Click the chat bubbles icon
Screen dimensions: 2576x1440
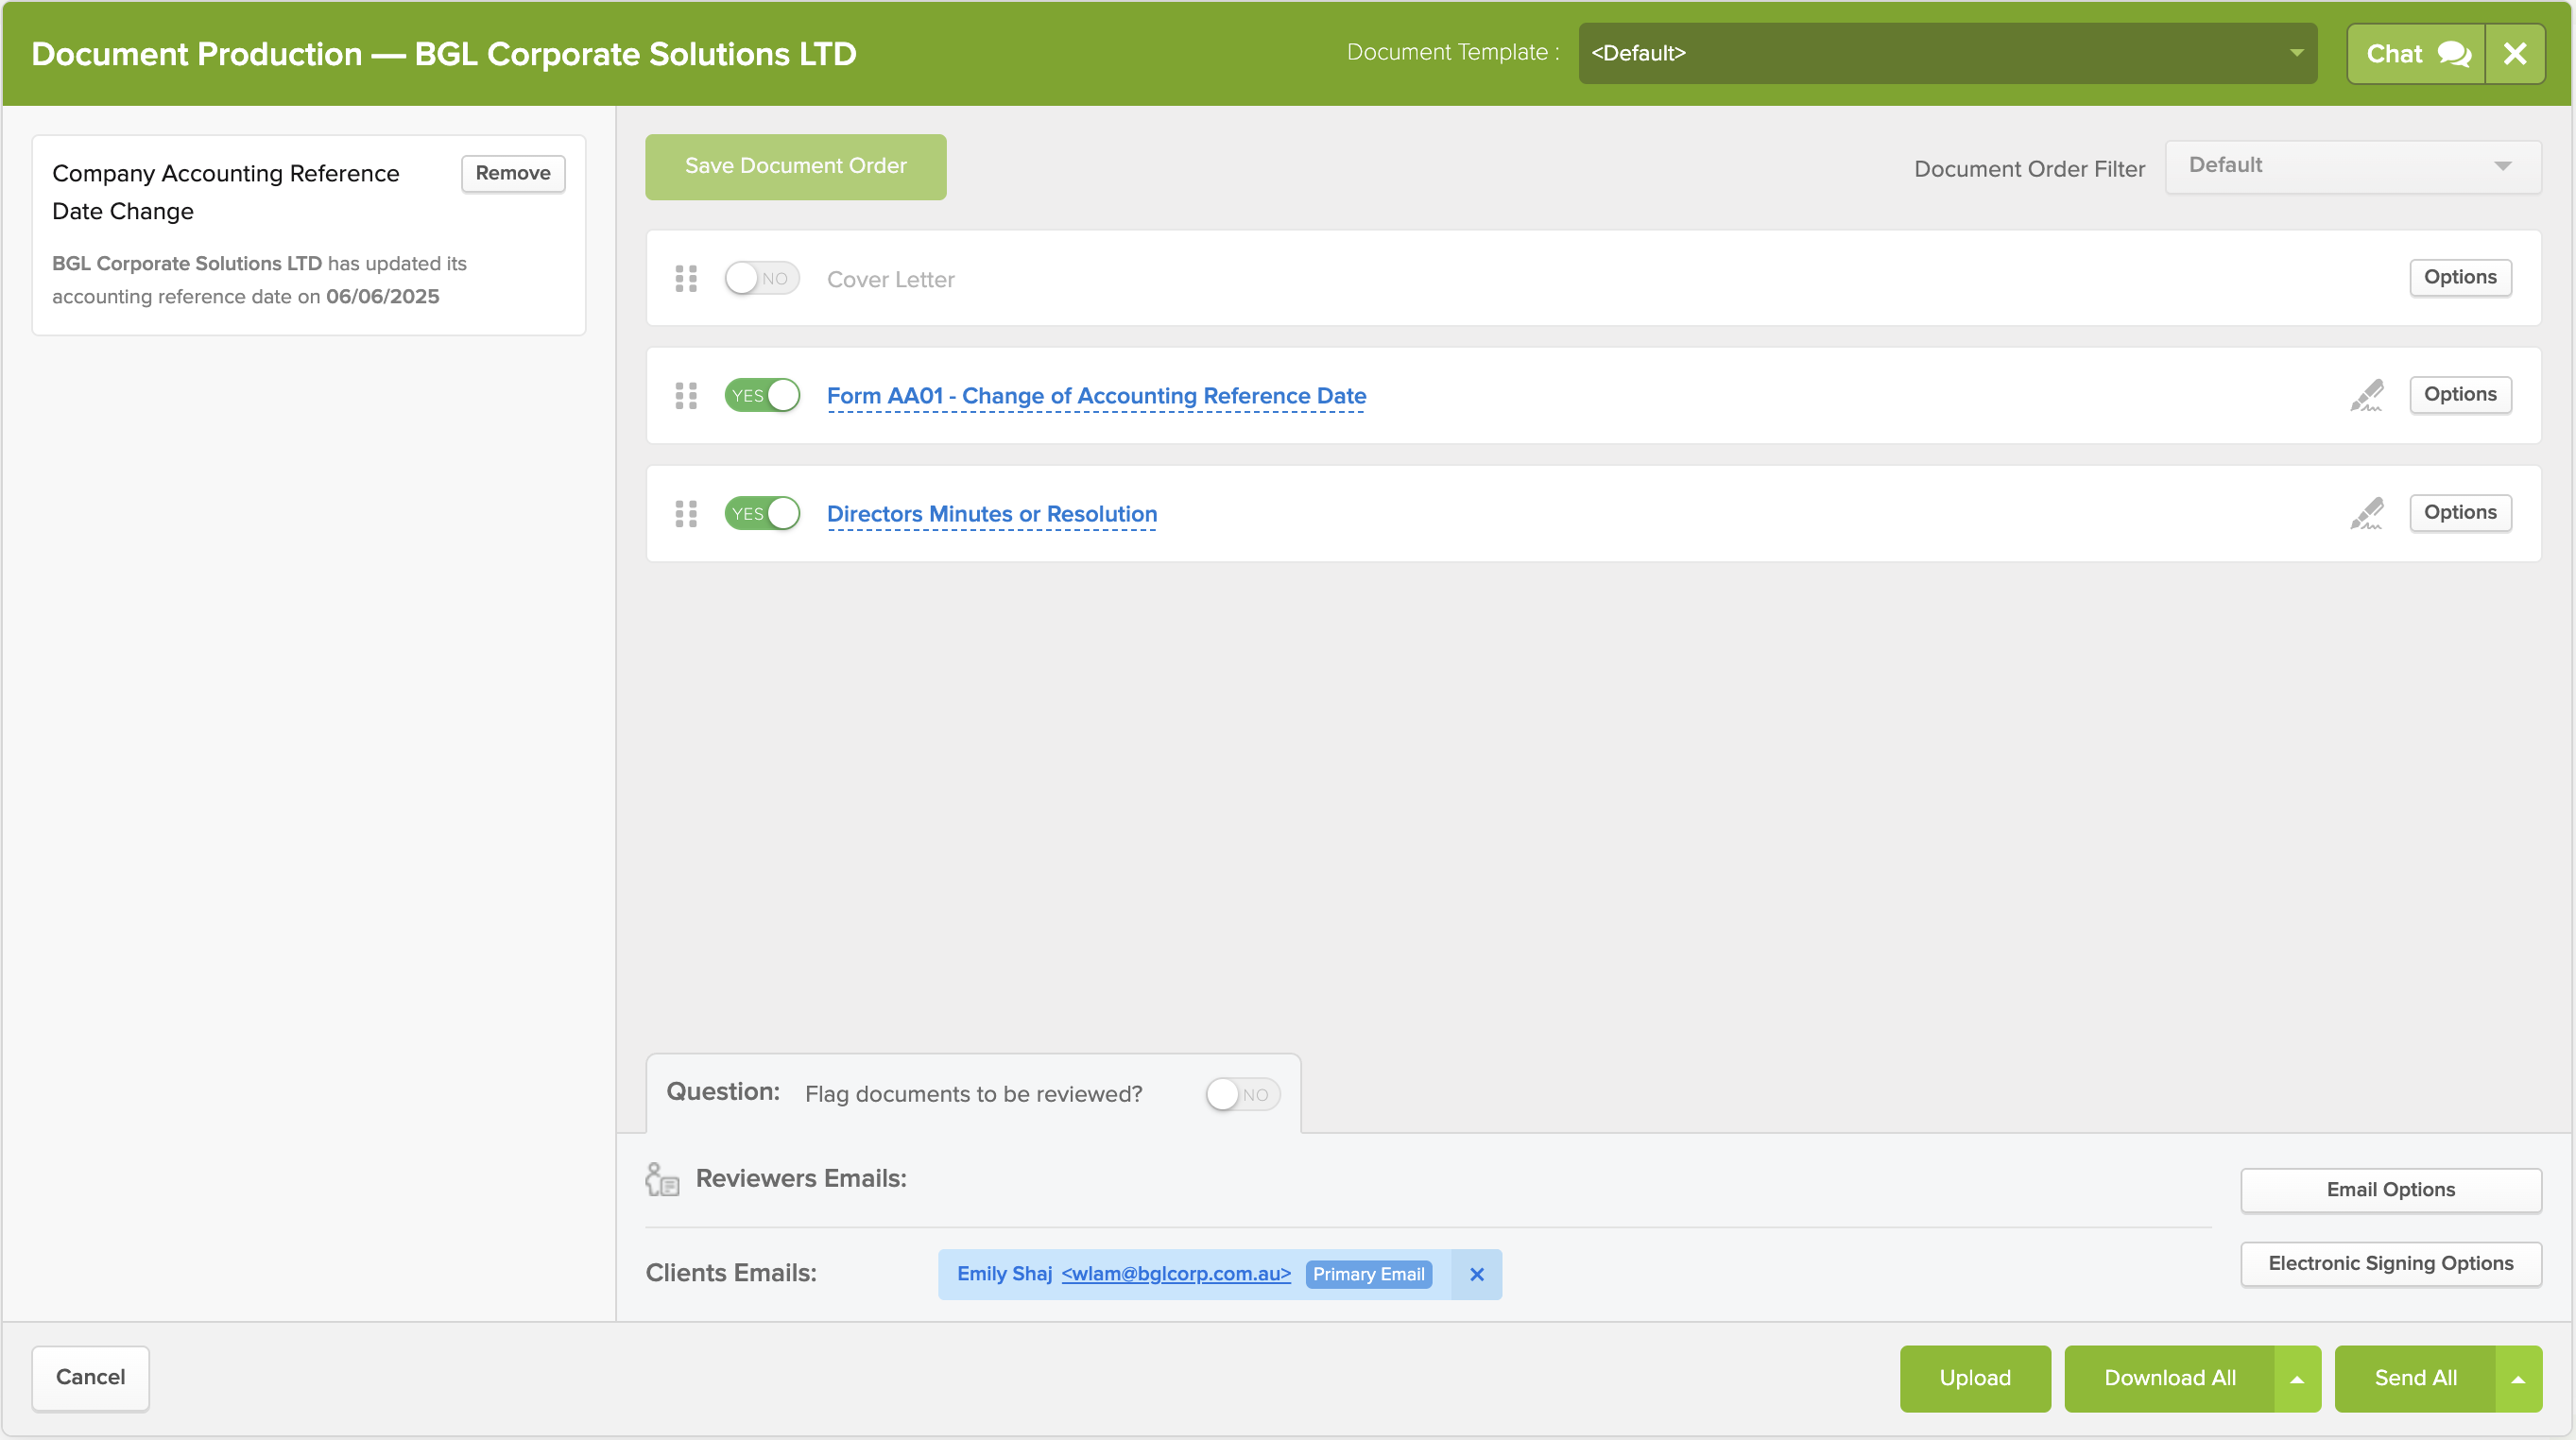coord(2454,54)
